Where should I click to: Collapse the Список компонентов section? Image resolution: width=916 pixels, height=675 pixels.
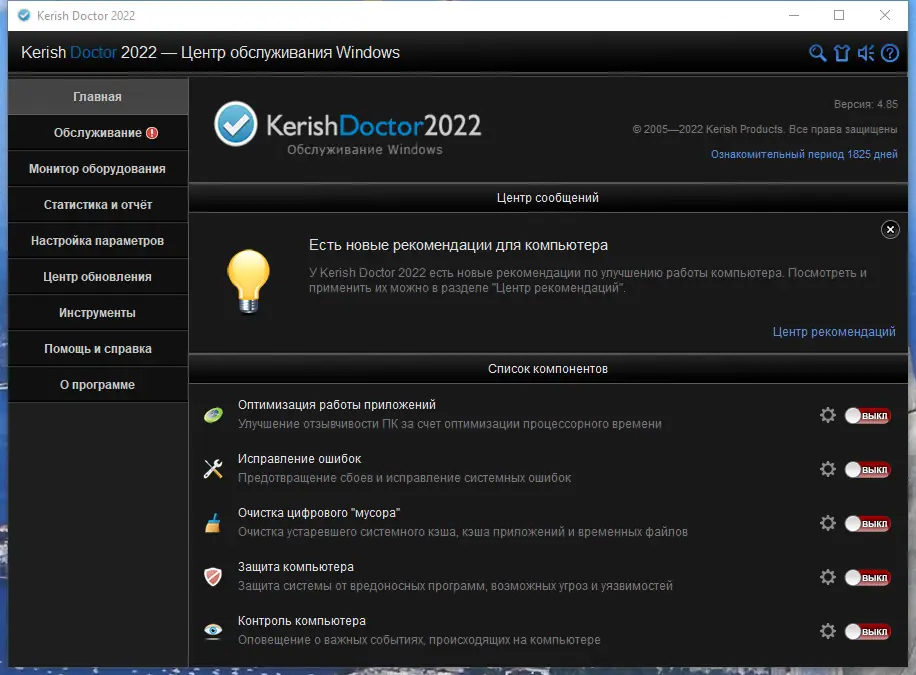[x=548, y=368]
